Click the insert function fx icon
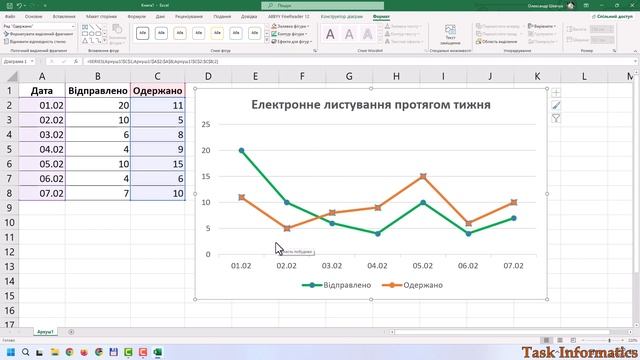640x360 pixels. (76, 62)
